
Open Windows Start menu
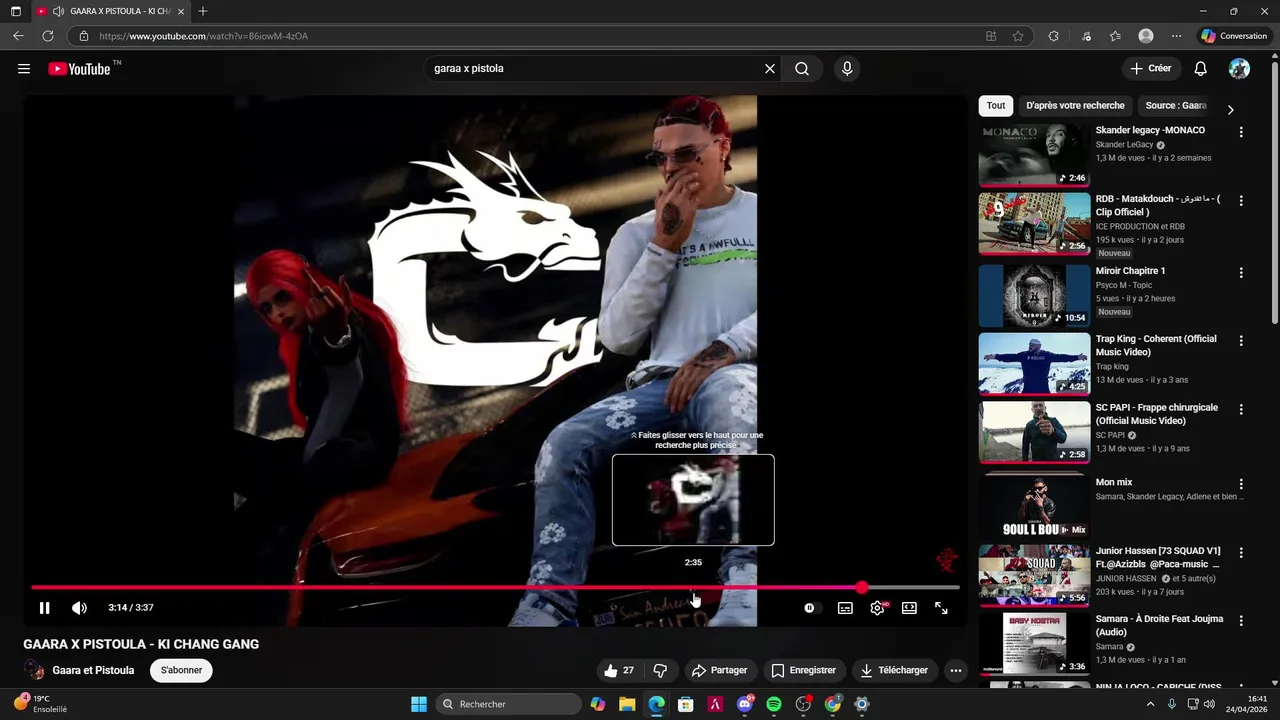(419, 704)
